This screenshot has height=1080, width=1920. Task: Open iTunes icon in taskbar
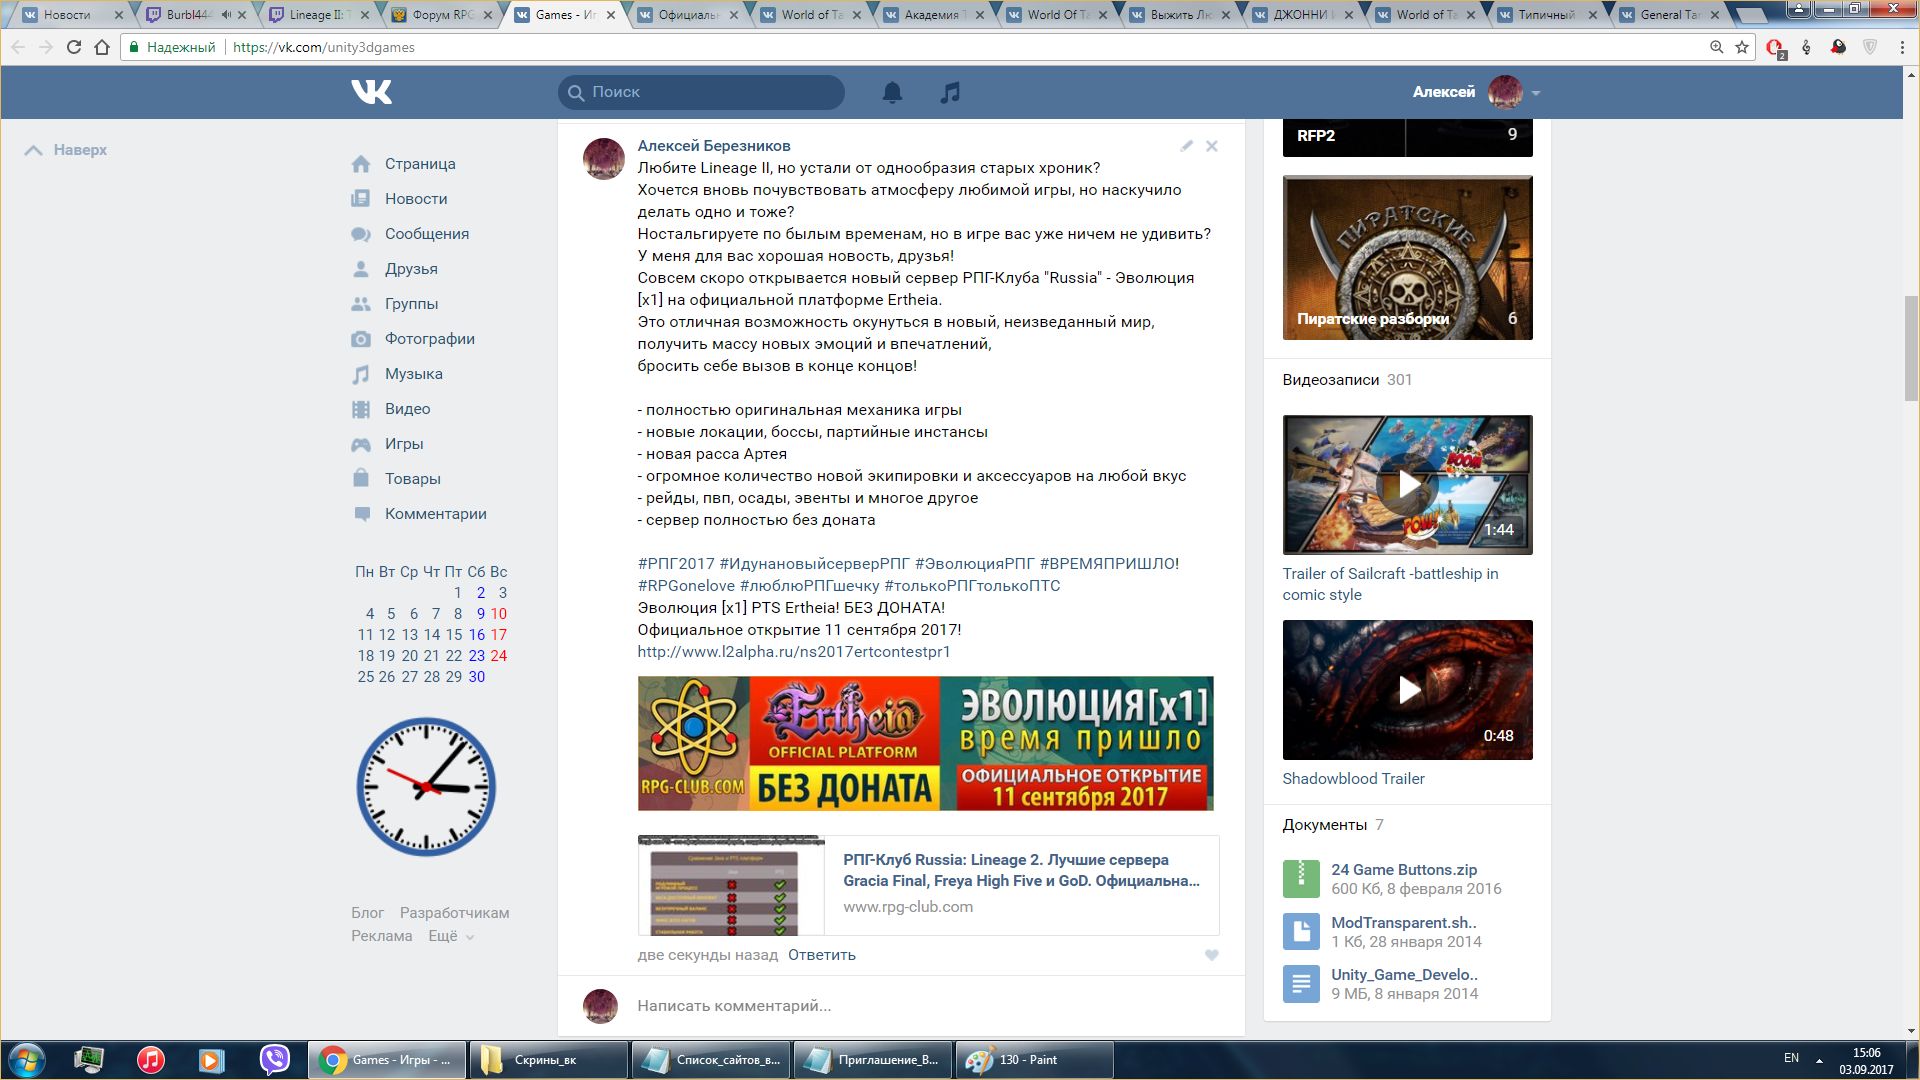(150, 1060)
